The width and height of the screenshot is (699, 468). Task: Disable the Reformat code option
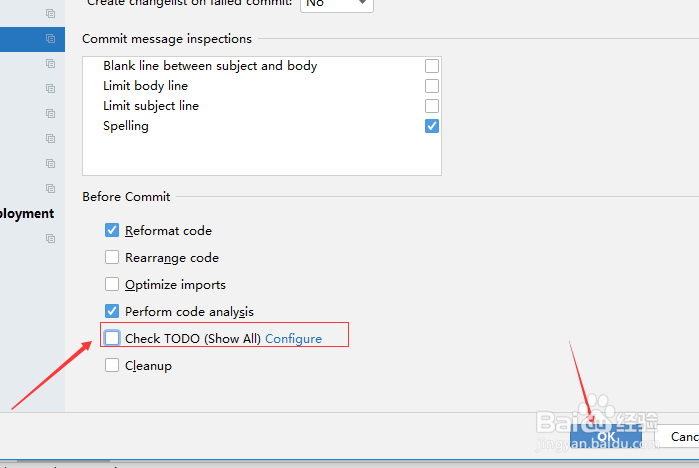pyautogui.click(x=112, y=230)
